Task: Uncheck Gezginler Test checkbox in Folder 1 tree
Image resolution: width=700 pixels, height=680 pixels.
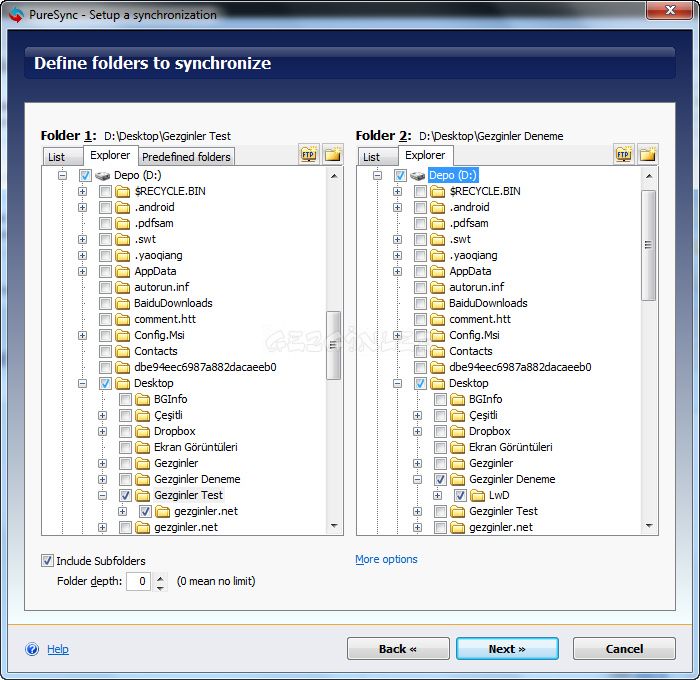Action: [x=125, y=495]
